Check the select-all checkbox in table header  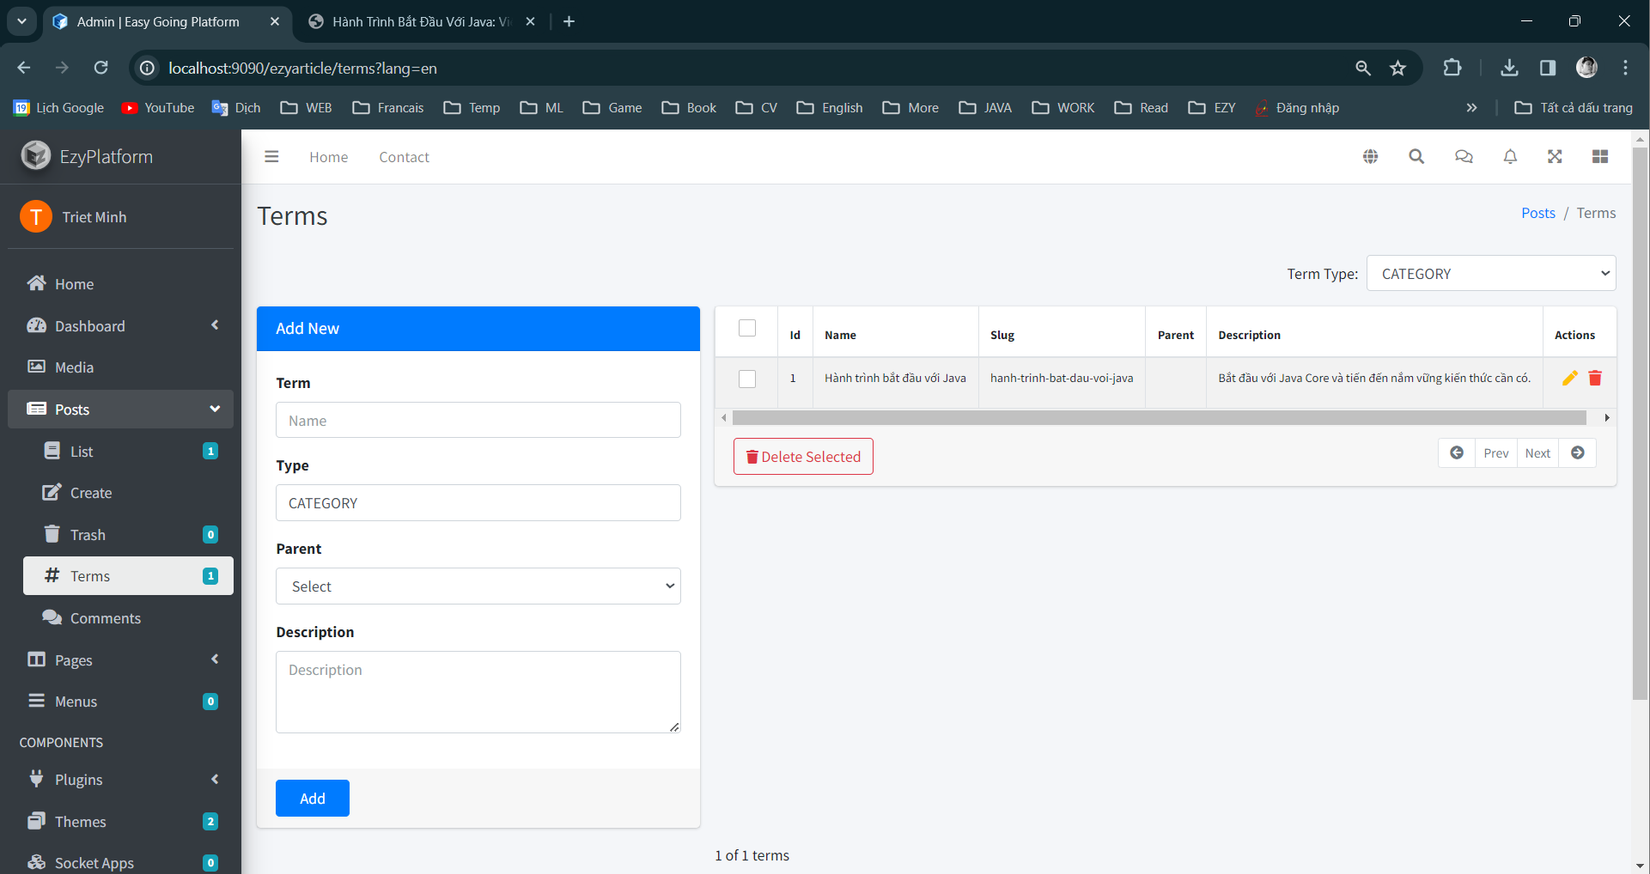pos(747,328)
